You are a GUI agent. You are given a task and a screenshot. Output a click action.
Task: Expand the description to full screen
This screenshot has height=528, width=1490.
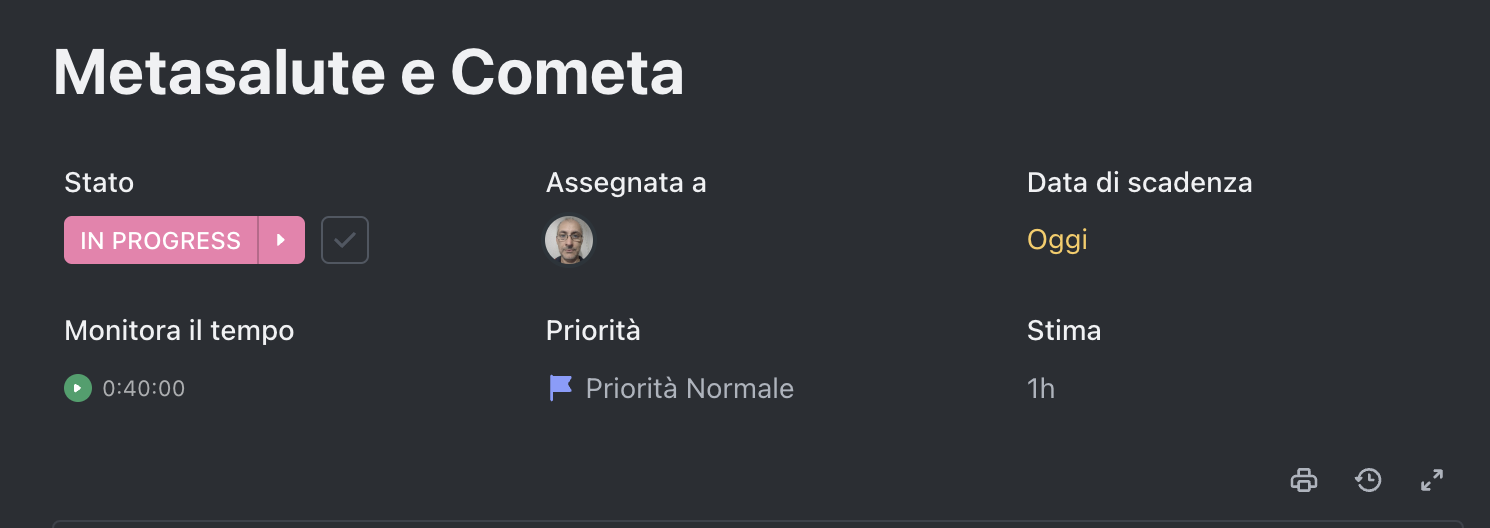(1432, 480)
